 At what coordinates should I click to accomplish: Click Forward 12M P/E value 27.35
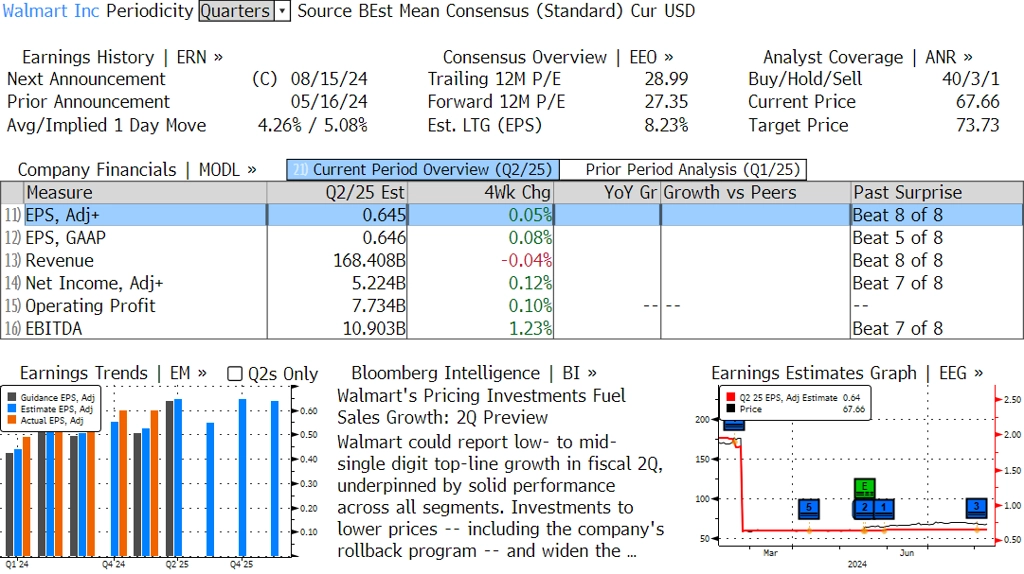point(666,102)
